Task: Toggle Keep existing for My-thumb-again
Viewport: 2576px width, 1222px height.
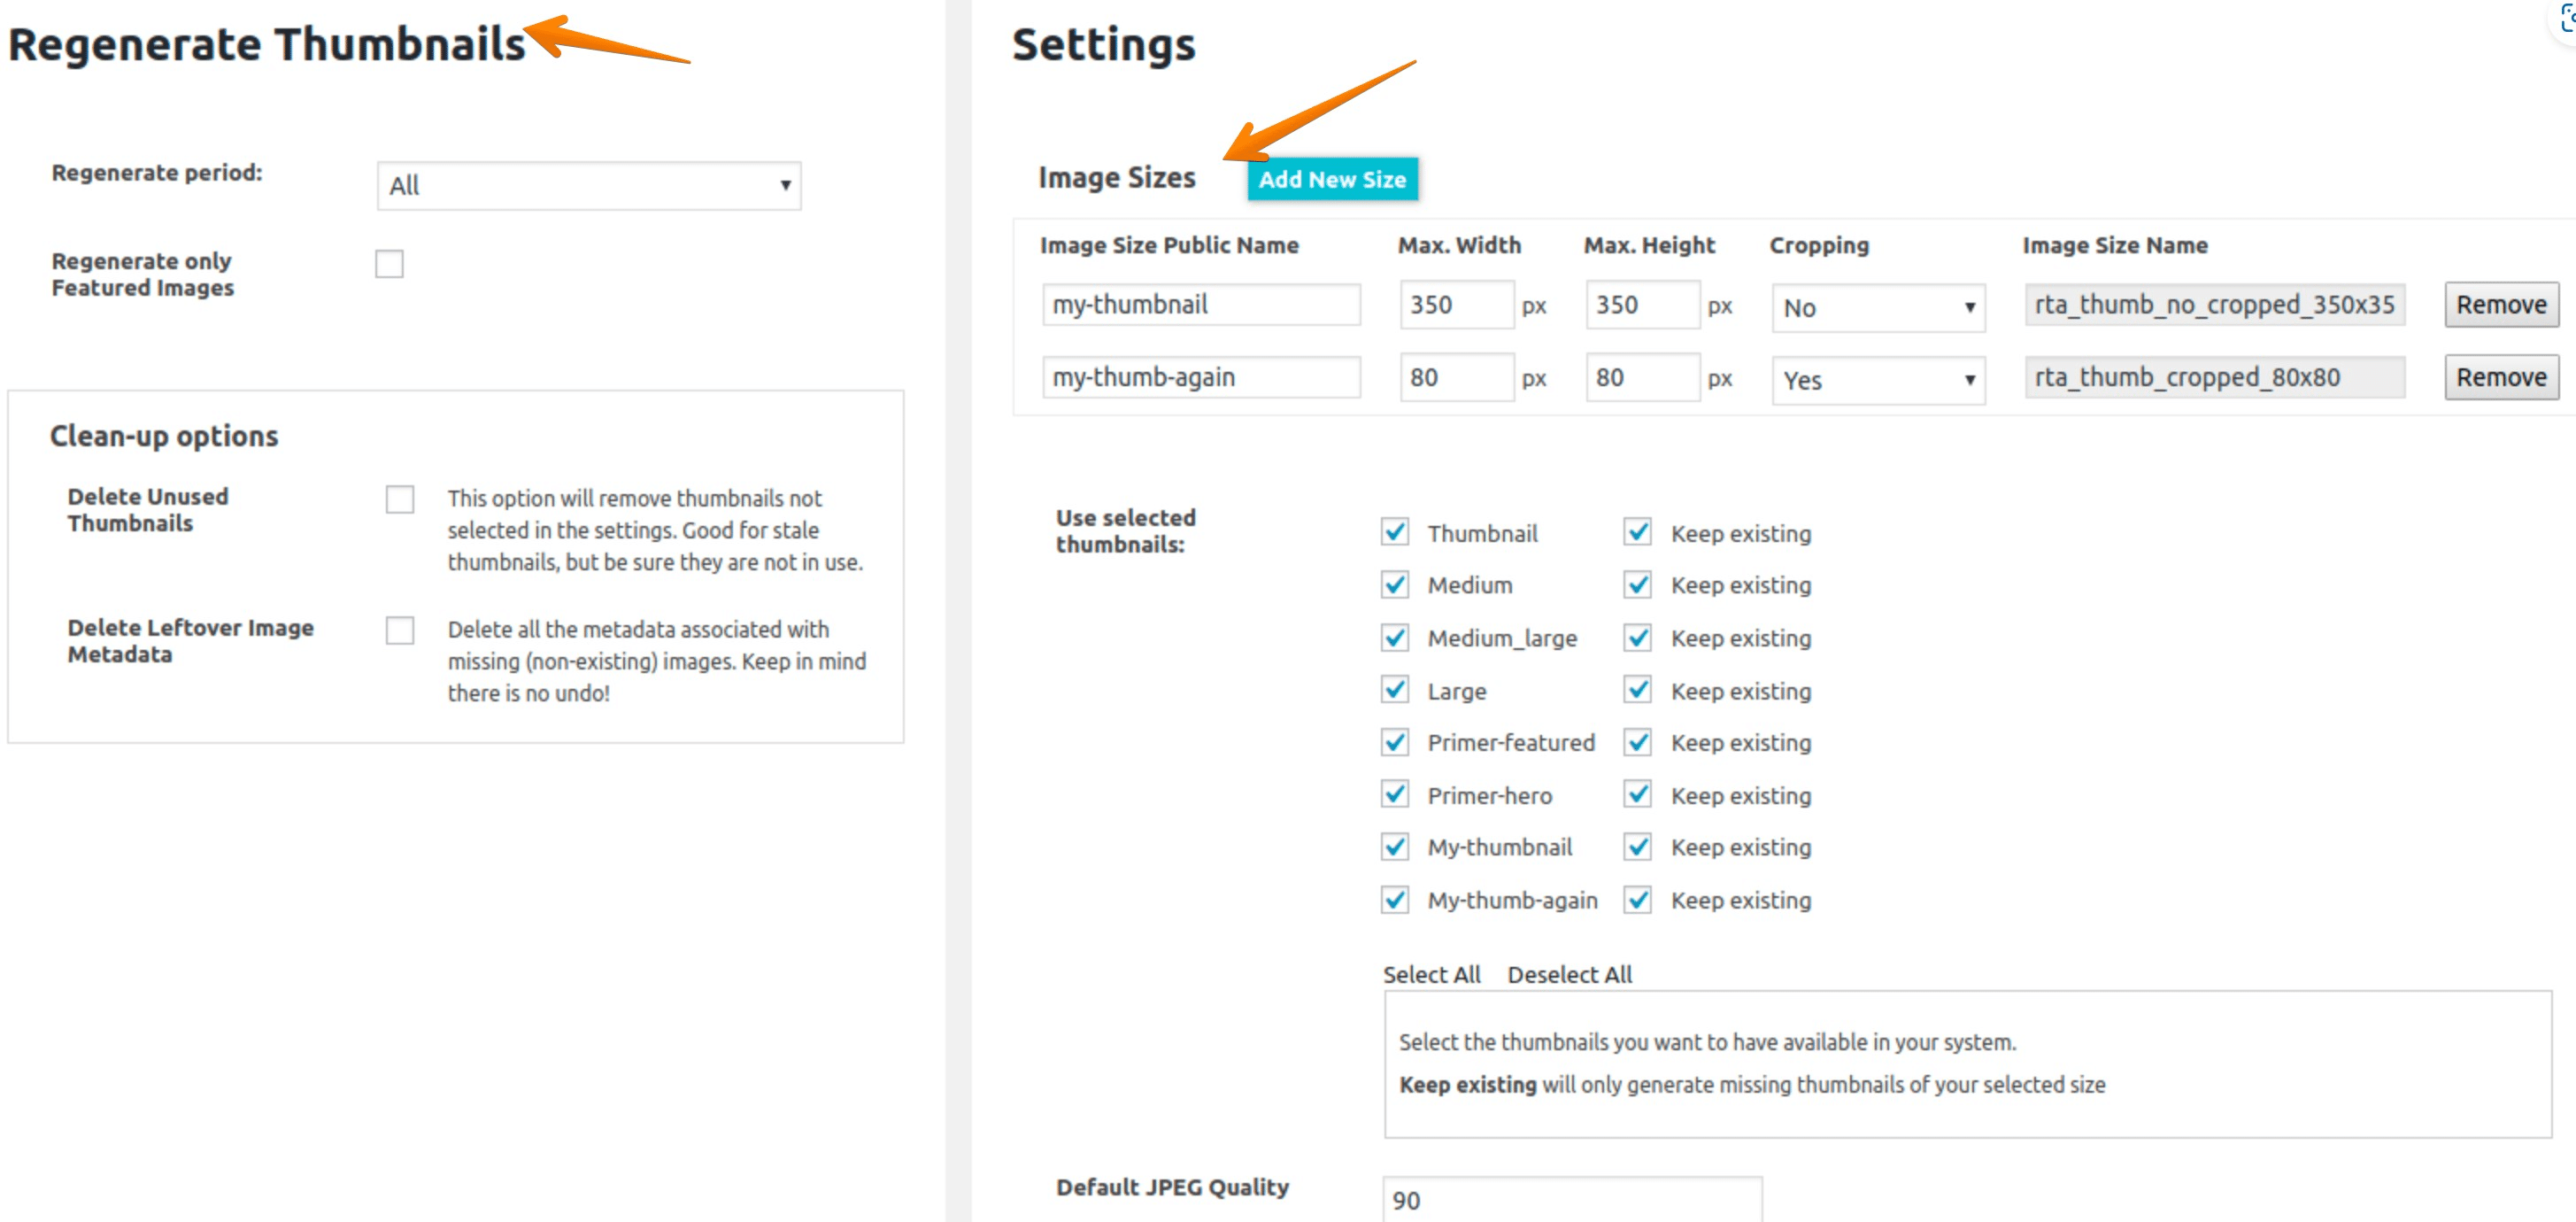Action: [x=1637, y=900]
